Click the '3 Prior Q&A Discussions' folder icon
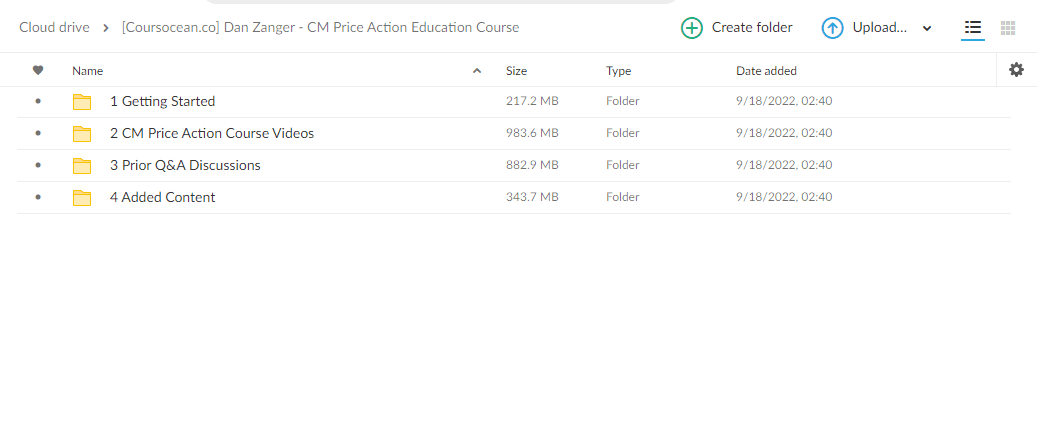 point(82,165)
